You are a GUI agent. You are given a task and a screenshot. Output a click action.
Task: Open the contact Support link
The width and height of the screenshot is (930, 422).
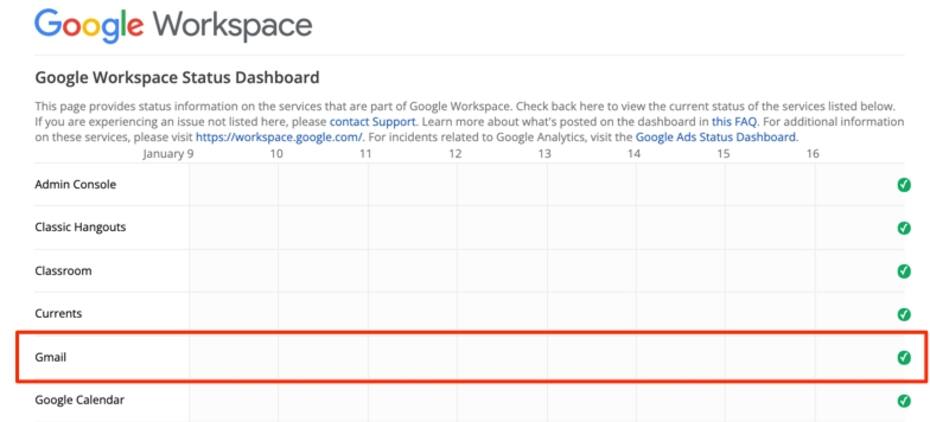(x=372, y=122)
